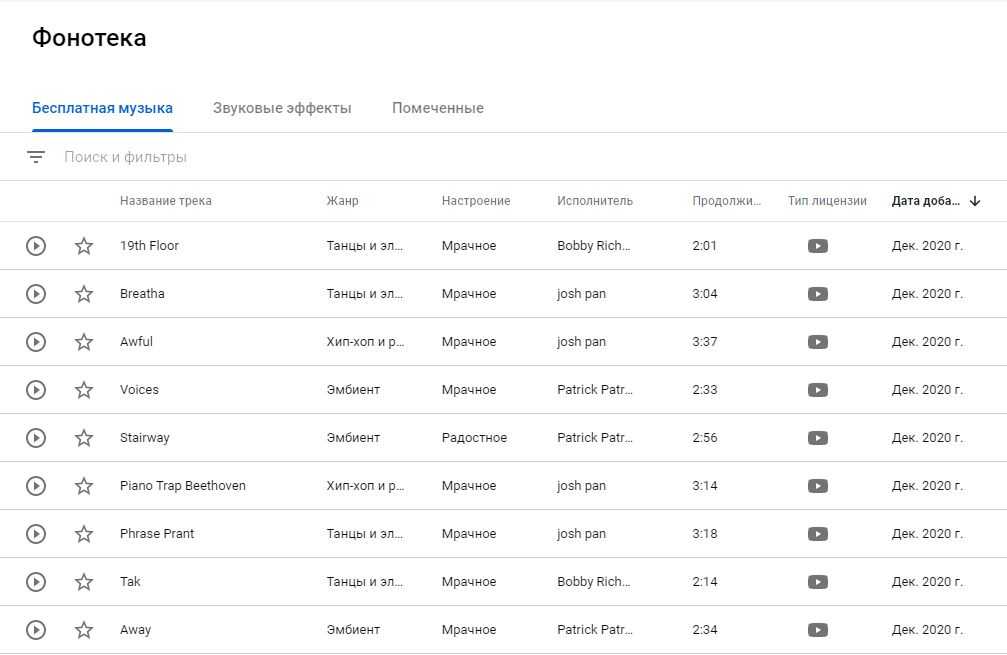Switch to the Звуковые эффекты tab
The image size is (1007, 655).
click(282, 108)
